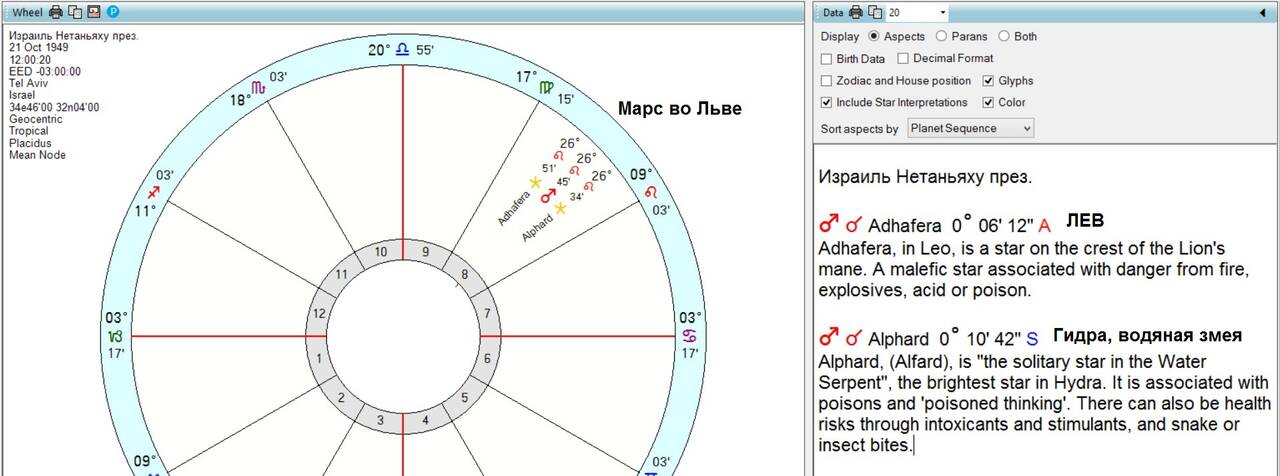Collapse the Data panel with the arrow

(x=1262, y=12)
